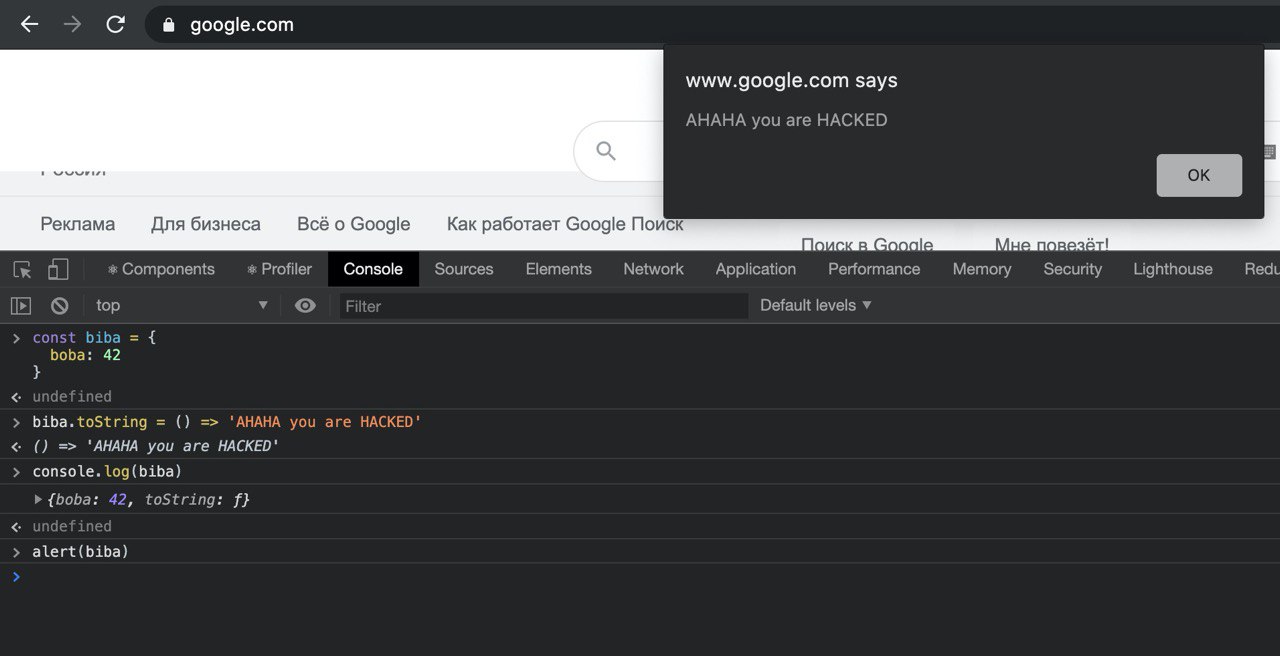This screenshot has width=1280, height=656.
Task: Open the Performance tab
Action: point(874,269)
